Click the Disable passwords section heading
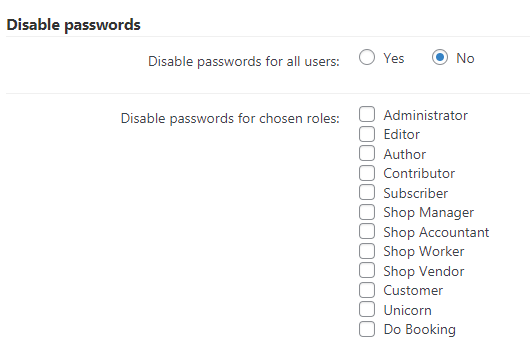Image resolution: width=530 pixels, height=362 pixels. (73, 25)
